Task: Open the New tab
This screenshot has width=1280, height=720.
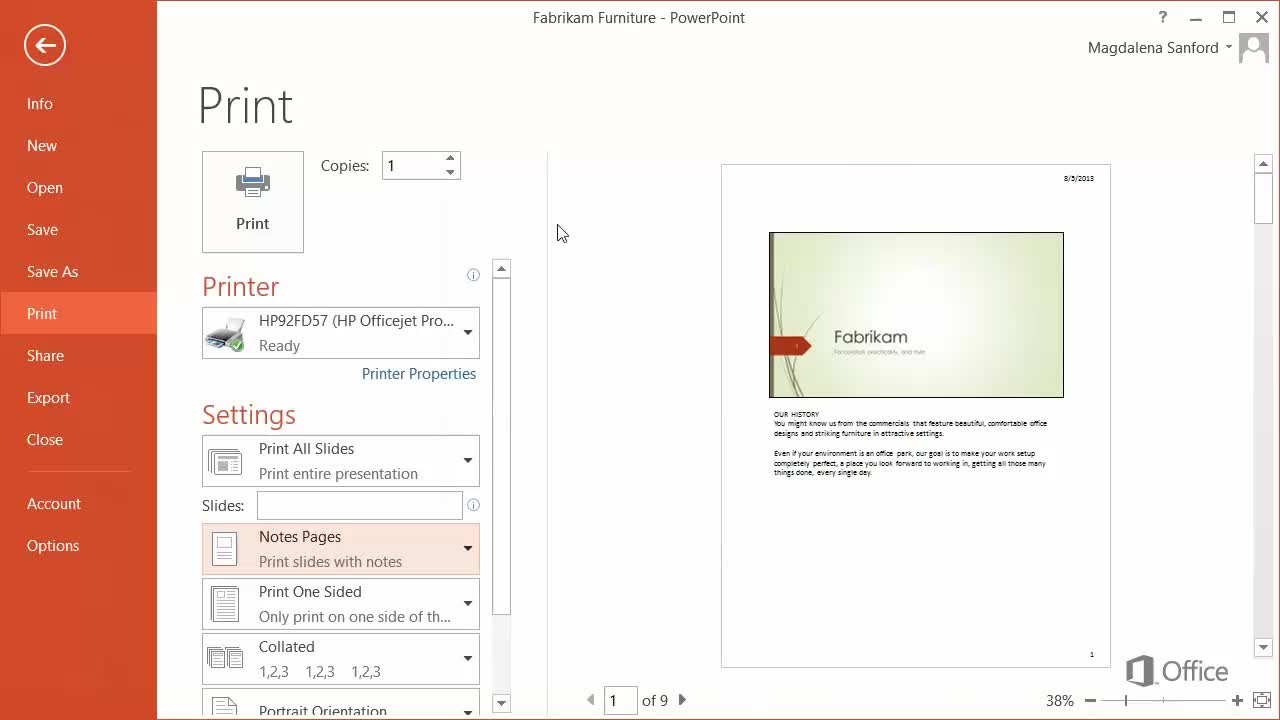Action: pos(78,146)
